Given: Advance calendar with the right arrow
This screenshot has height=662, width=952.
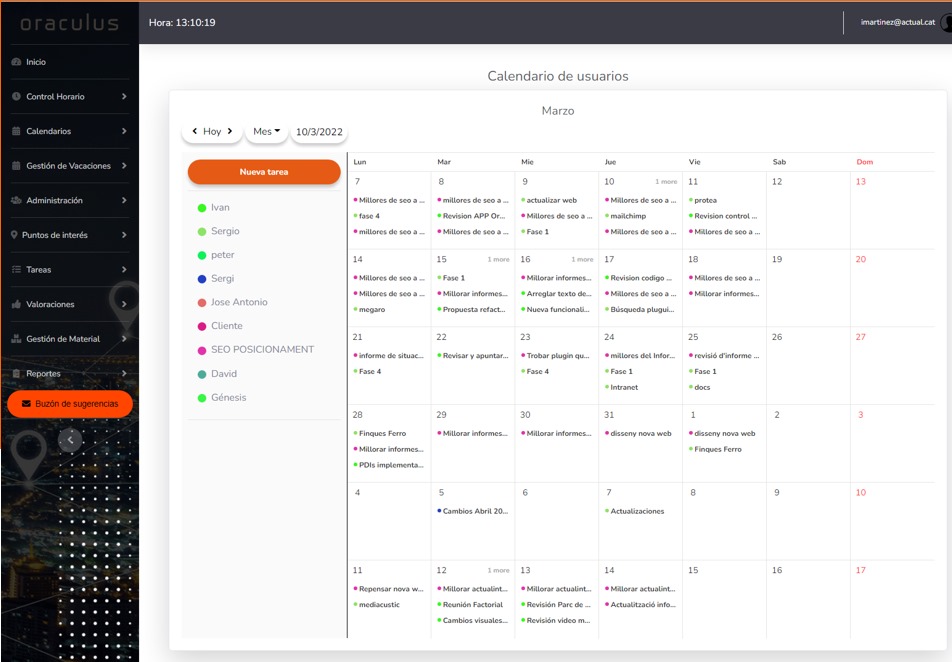Looking at the screenshot, I should coord(230,131).
